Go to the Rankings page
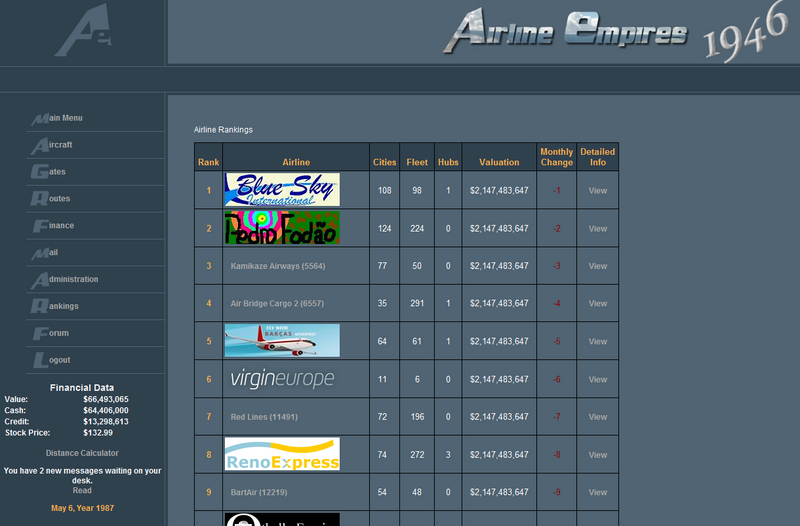800x526 pixels. pos(55,306)
